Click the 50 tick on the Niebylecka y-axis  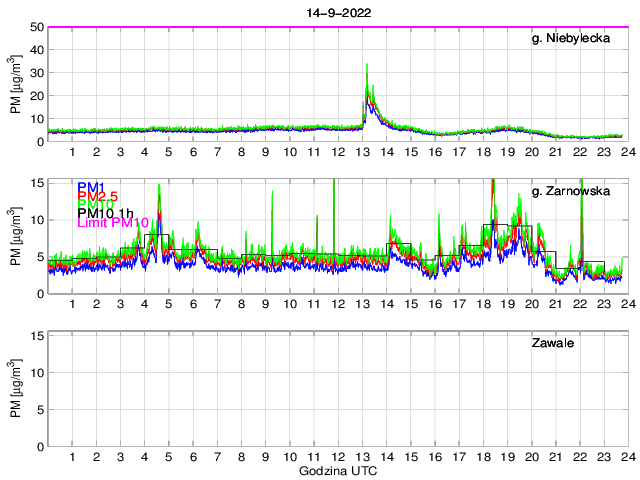36,27
